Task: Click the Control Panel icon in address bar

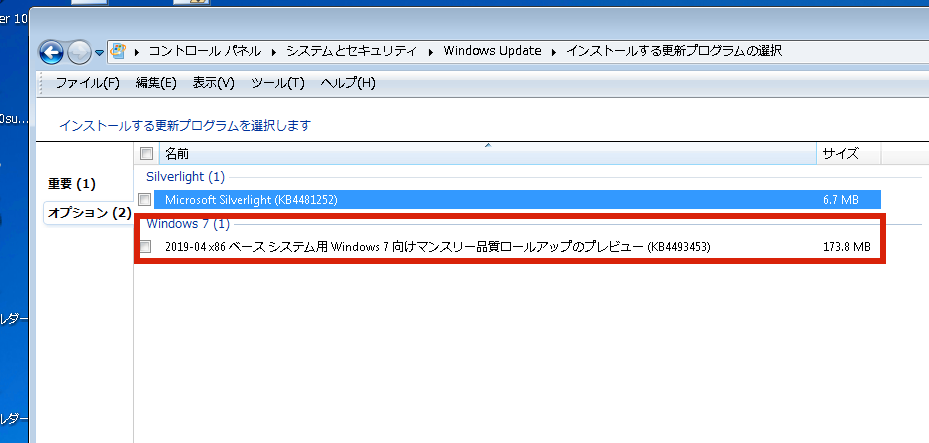Action: (118, 51)
